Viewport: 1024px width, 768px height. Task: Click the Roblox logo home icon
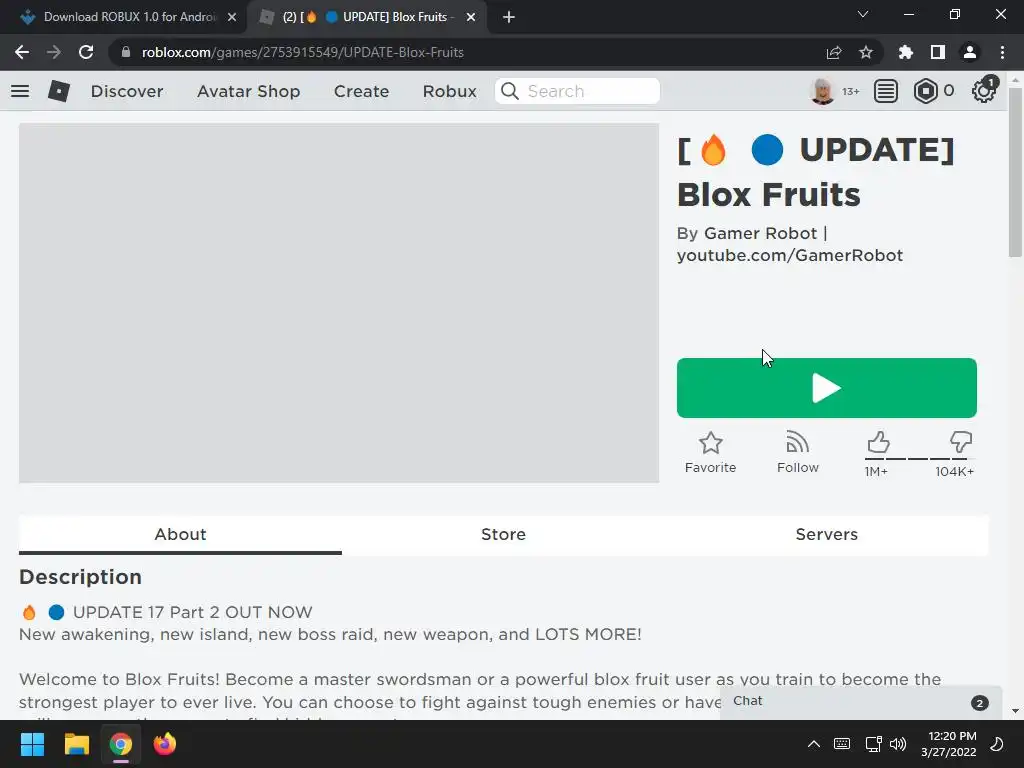[59, 91]
